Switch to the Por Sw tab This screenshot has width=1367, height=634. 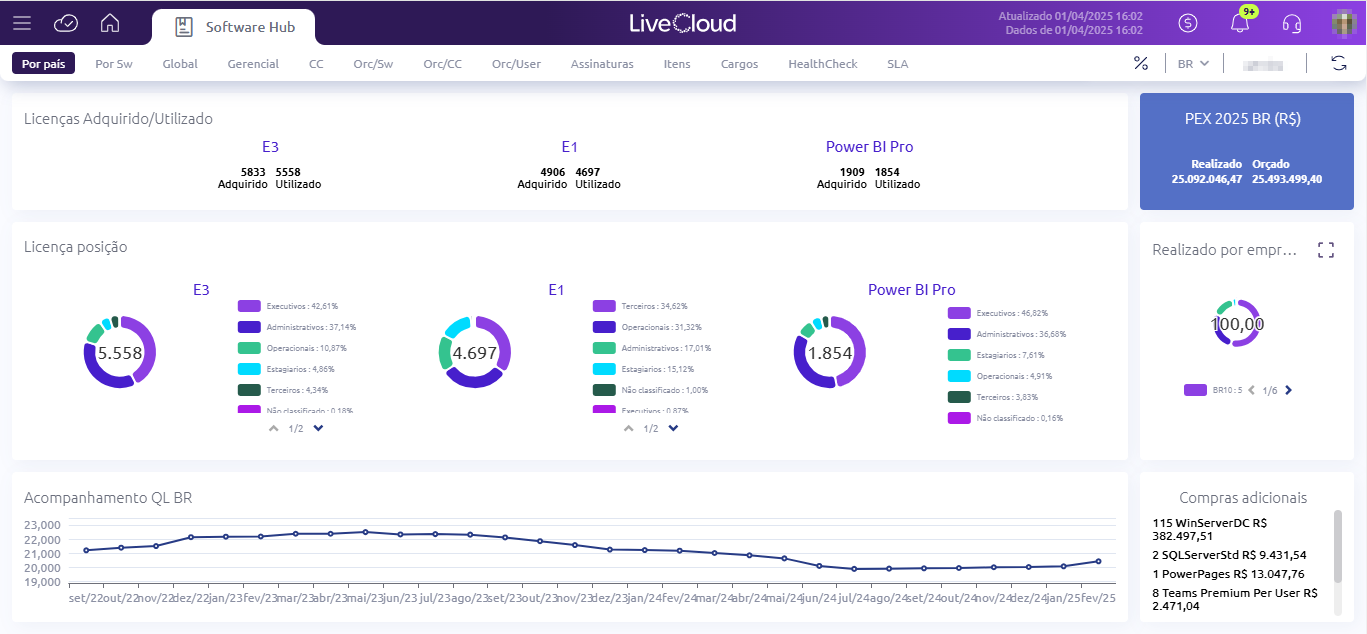coord(114,63)
